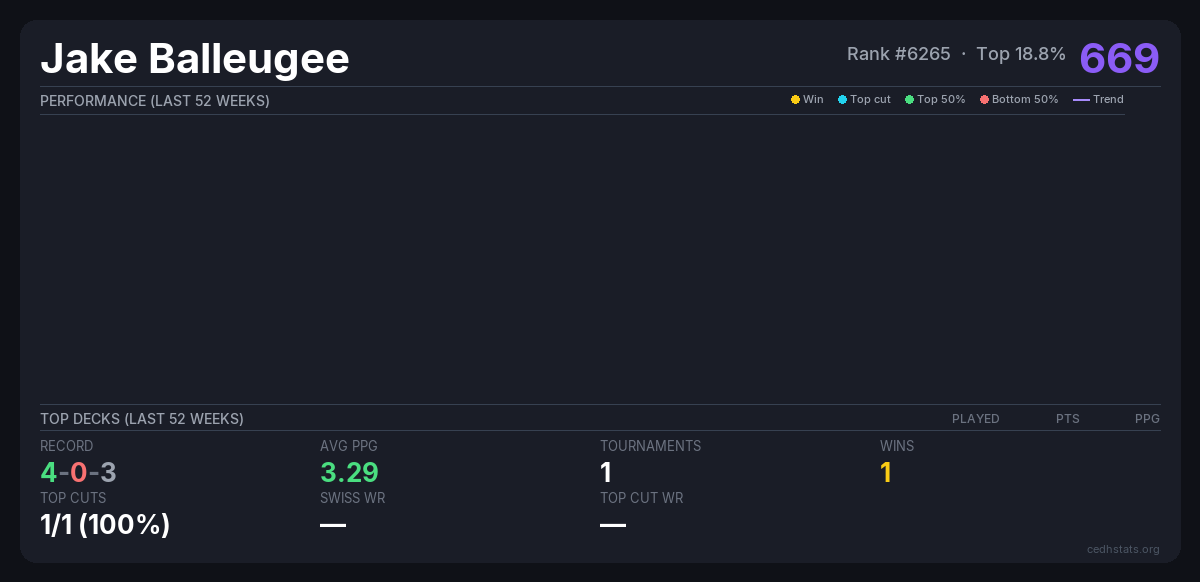1200x582 pixels.
Task: Click the 1/1 (100%) top cuts value
Action: (x=105, y=524)
